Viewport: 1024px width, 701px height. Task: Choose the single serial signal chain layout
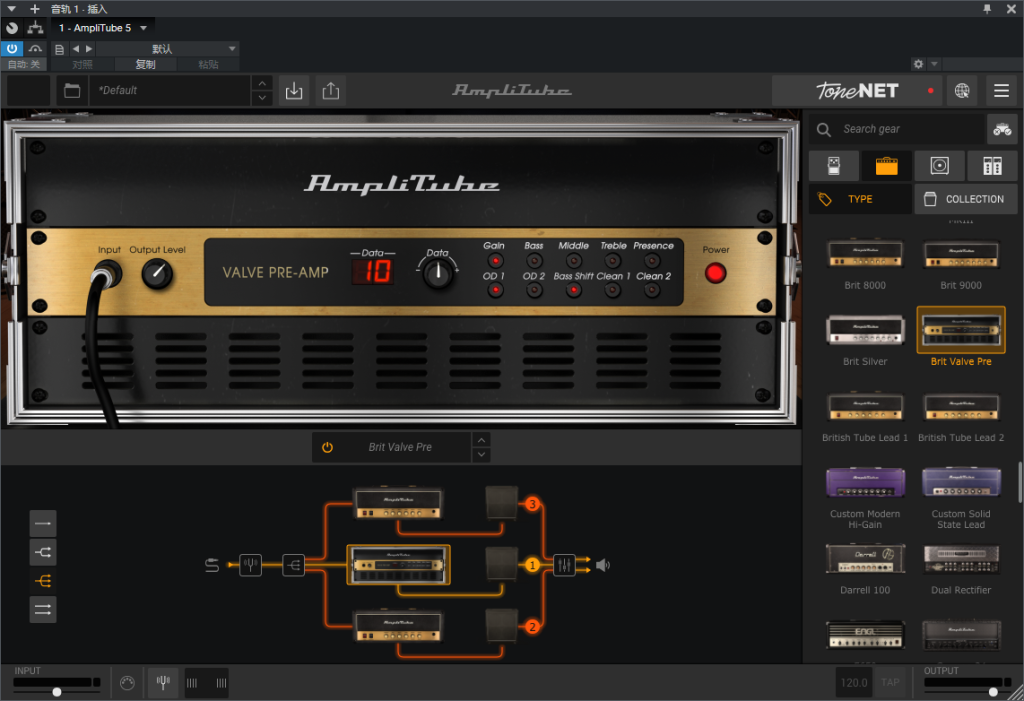43,524
